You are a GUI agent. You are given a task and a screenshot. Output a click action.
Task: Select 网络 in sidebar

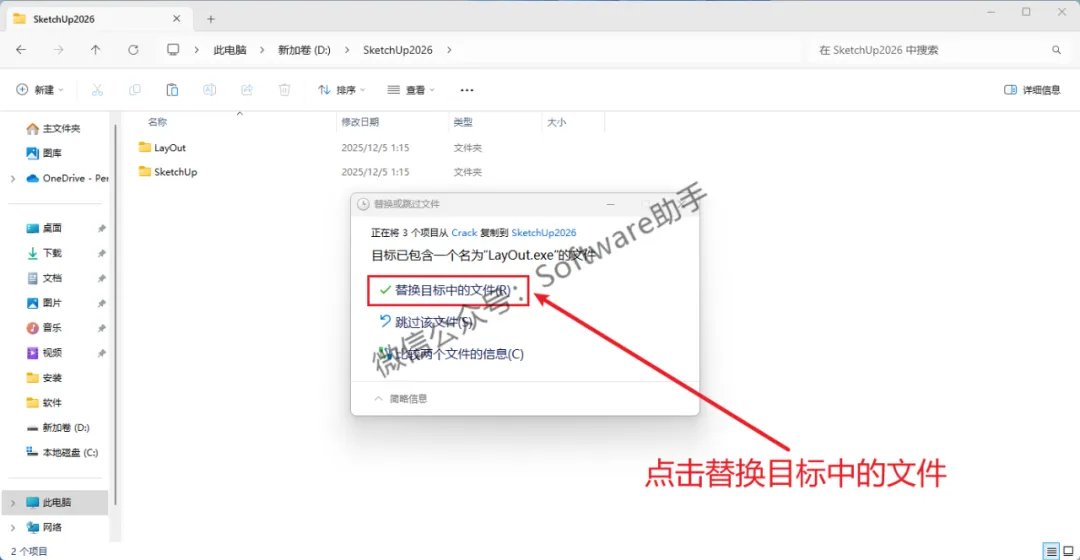click(44, 528)
